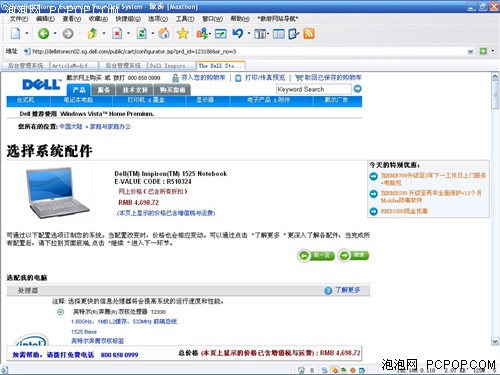Click the 了解更多 link in processor section
The image size is (500, 375).
[348, 290]
